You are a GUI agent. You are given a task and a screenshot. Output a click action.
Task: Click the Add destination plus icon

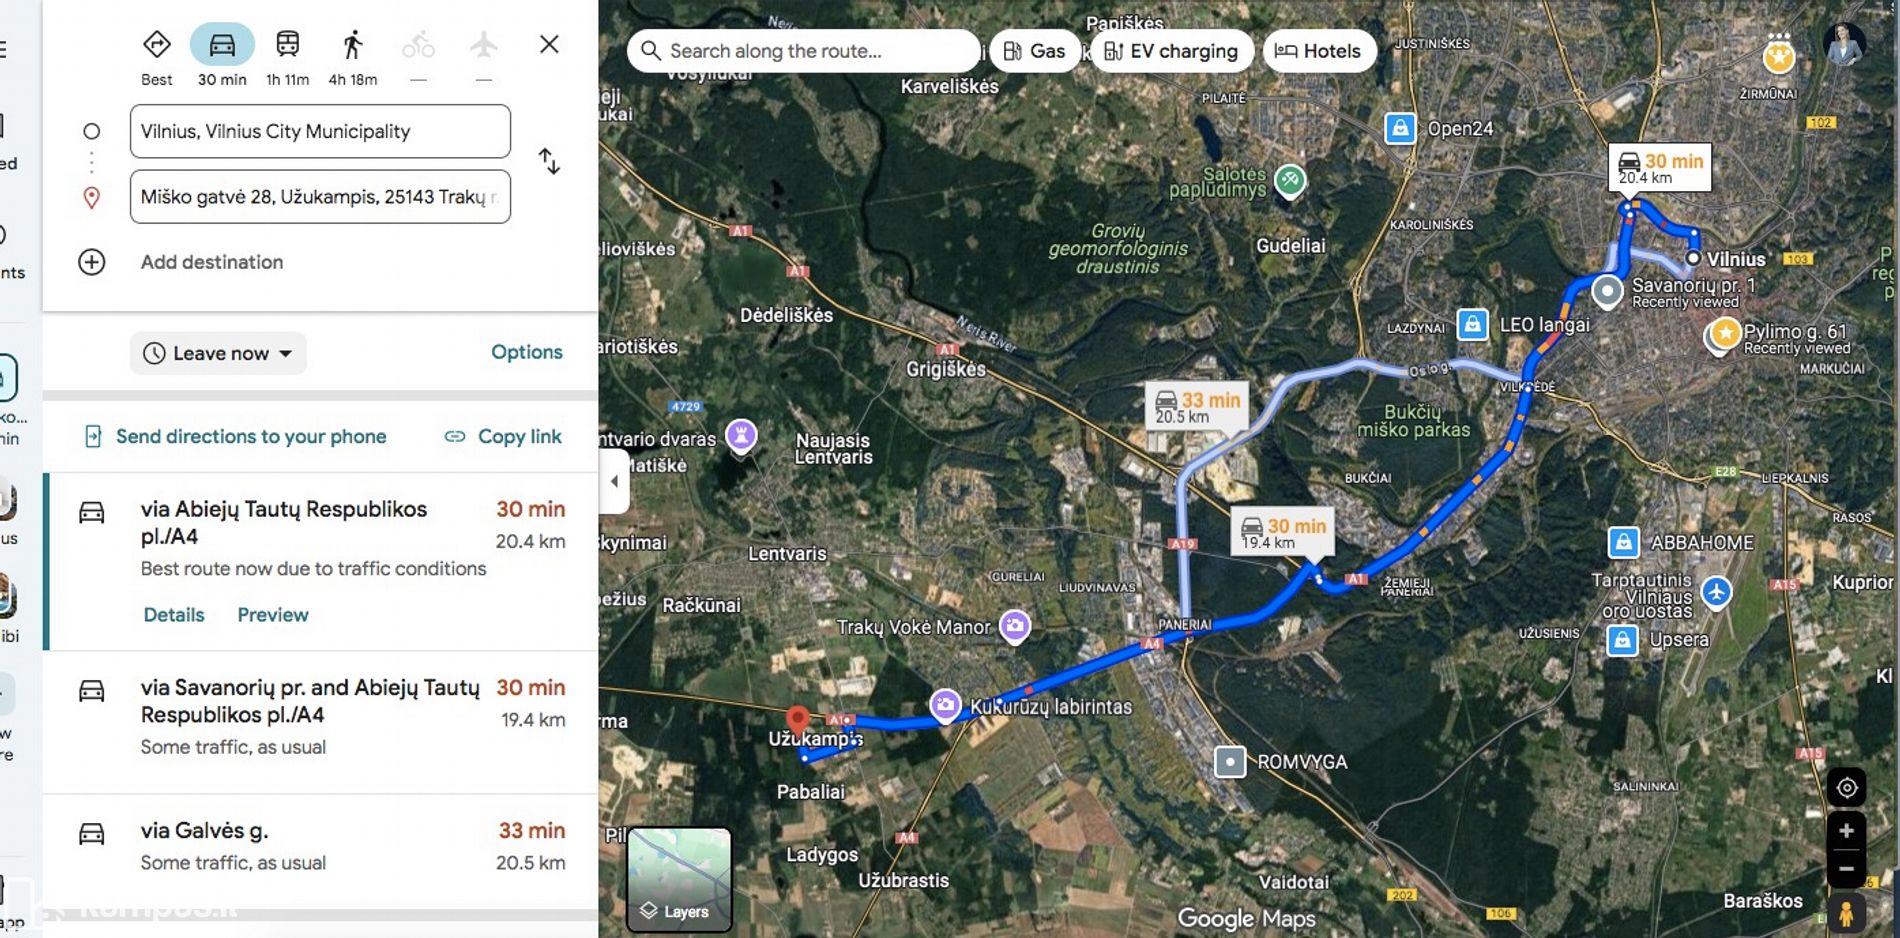click(x=92, y=262)
